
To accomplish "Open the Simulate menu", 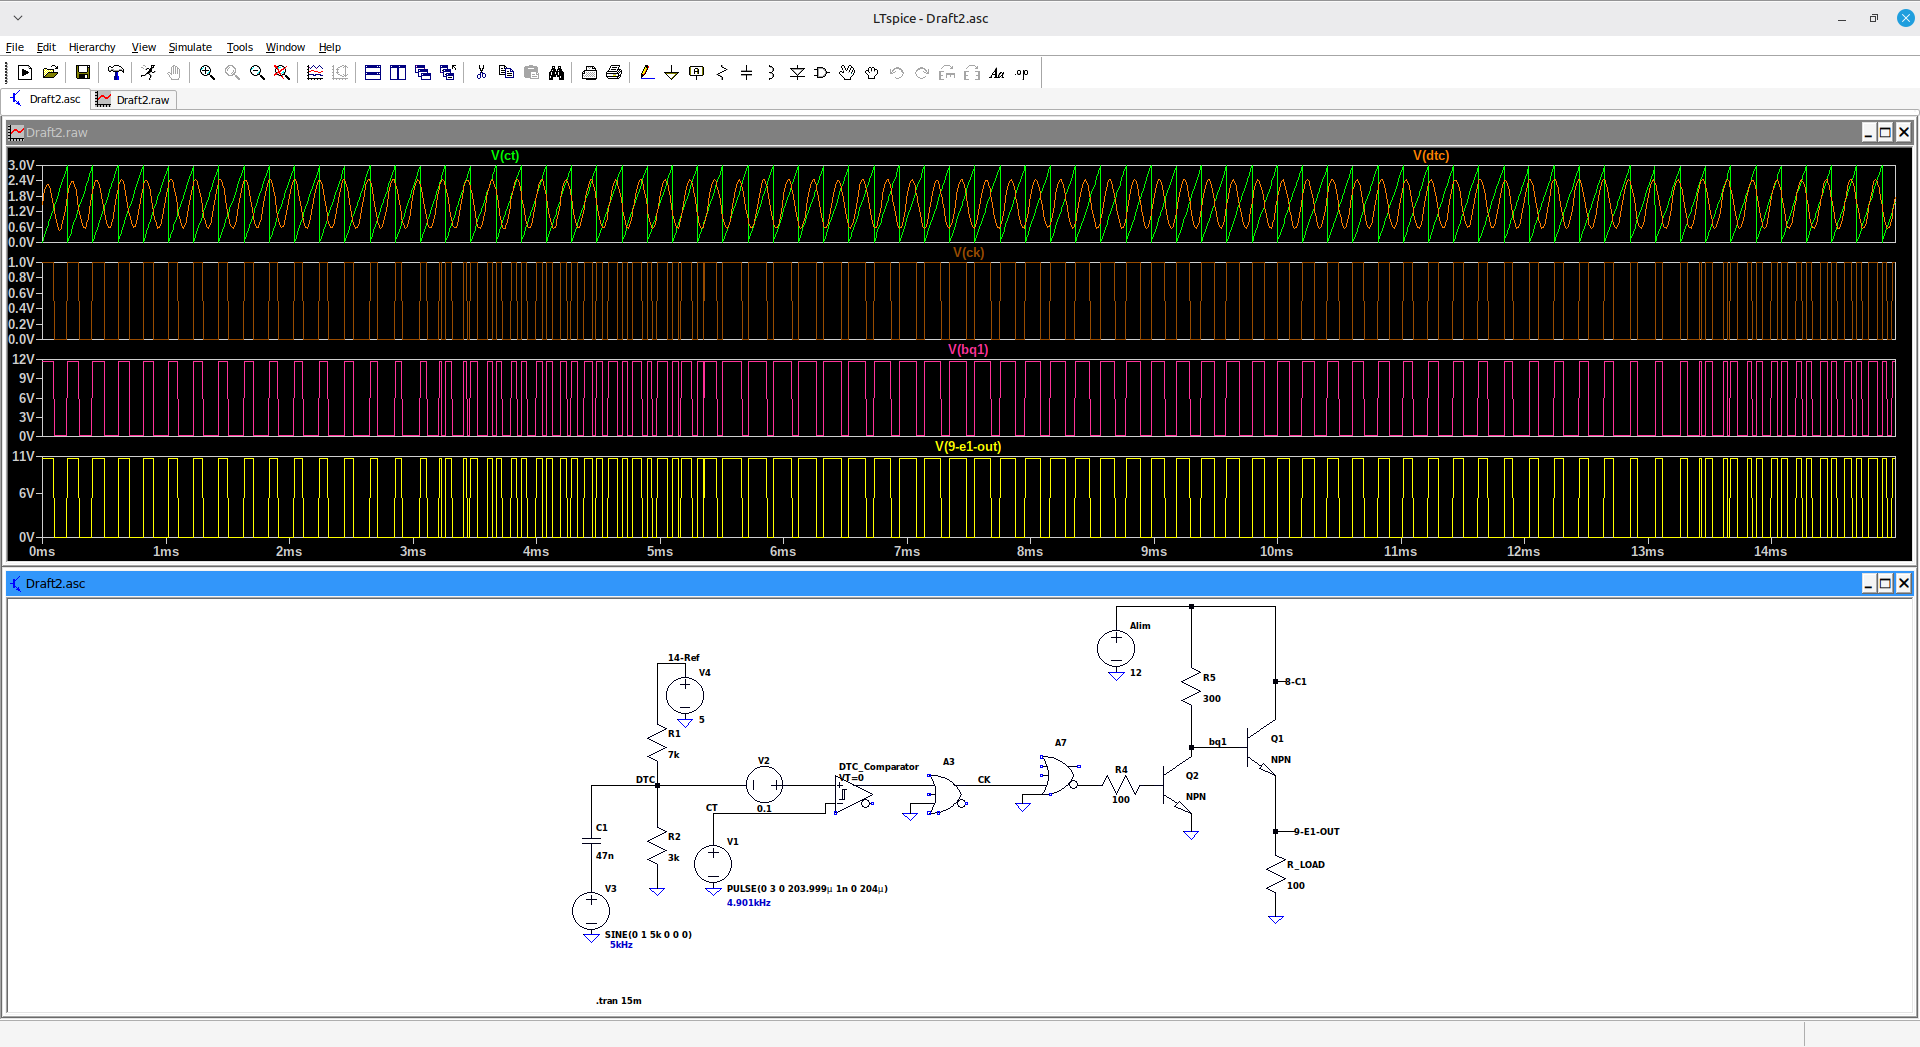I will [x=190, y=47].
